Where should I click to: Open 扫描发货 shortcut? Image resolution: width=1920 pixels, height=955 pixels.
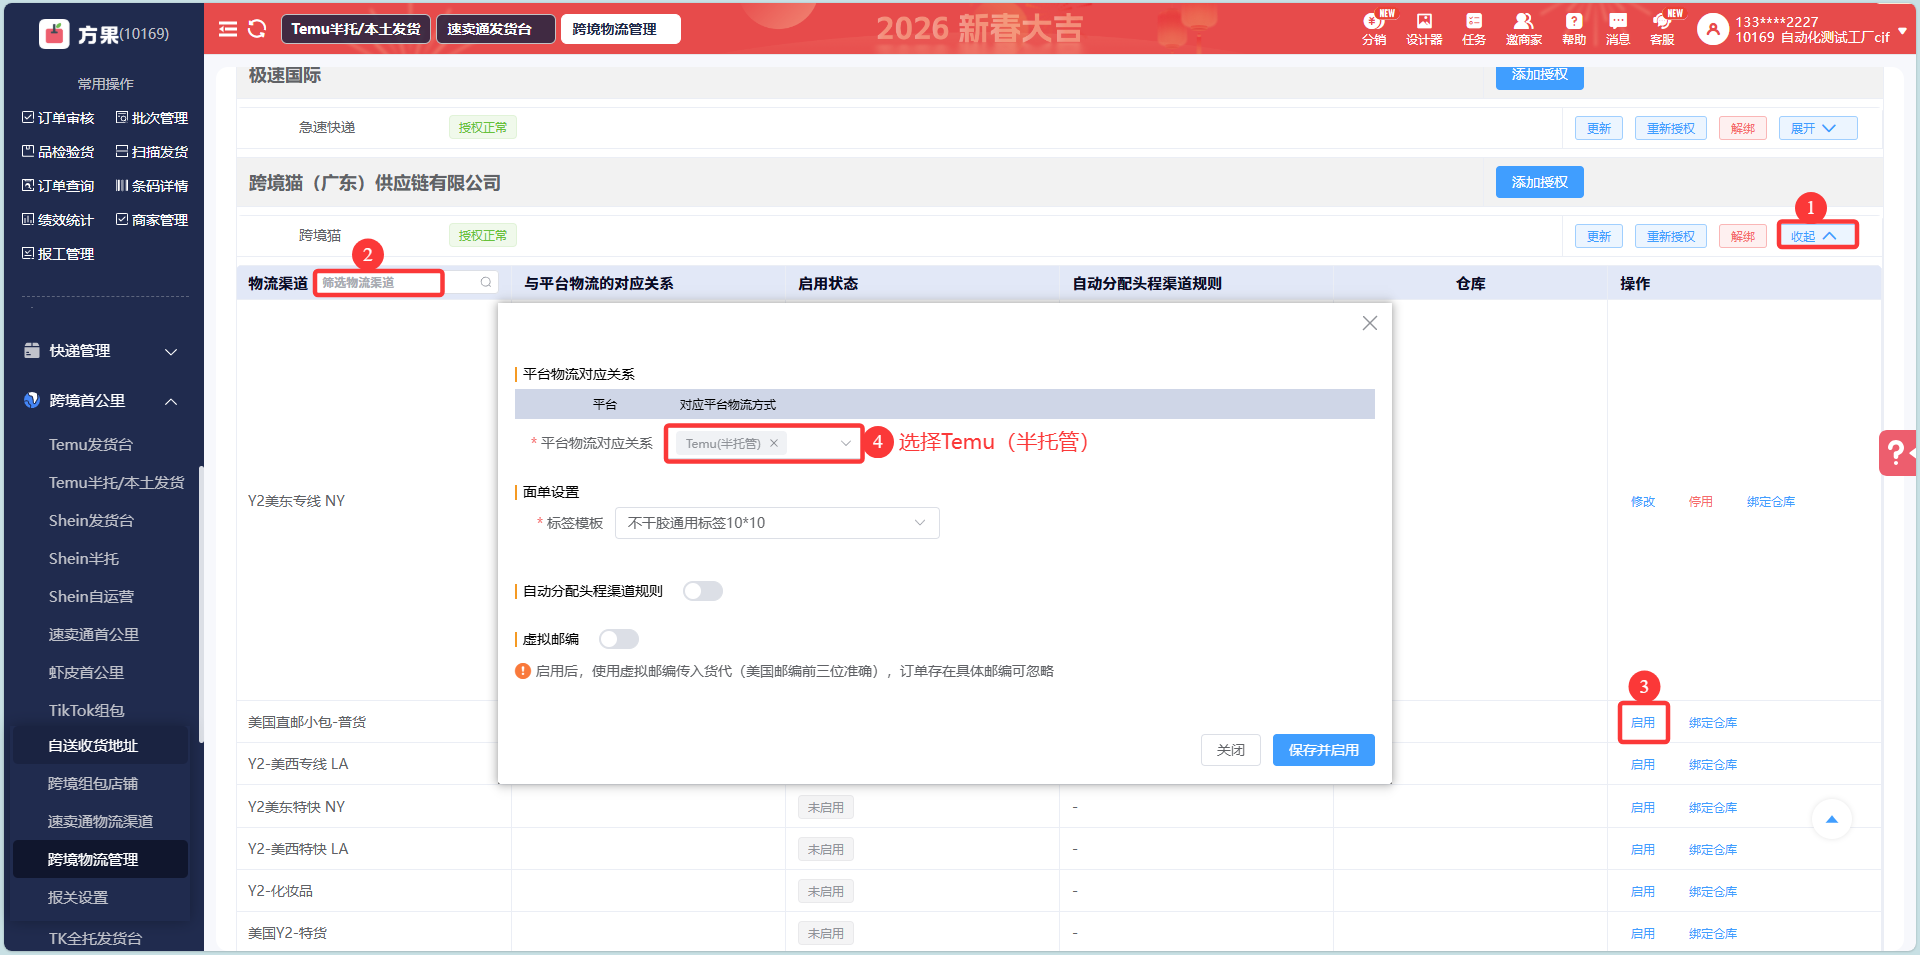pyautogui.click(x=152, y=152)
